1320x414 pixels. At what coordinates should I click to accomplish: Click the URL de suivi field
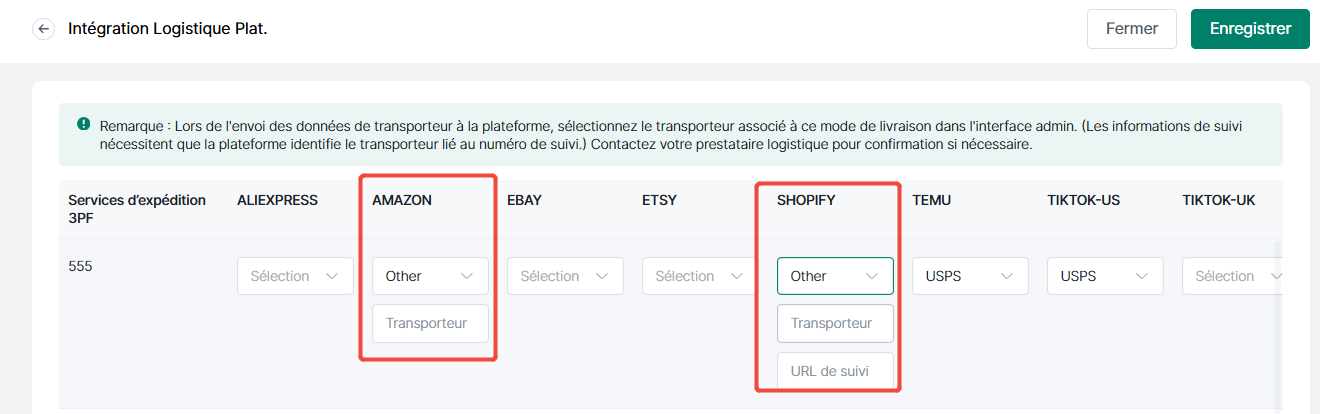835,371
